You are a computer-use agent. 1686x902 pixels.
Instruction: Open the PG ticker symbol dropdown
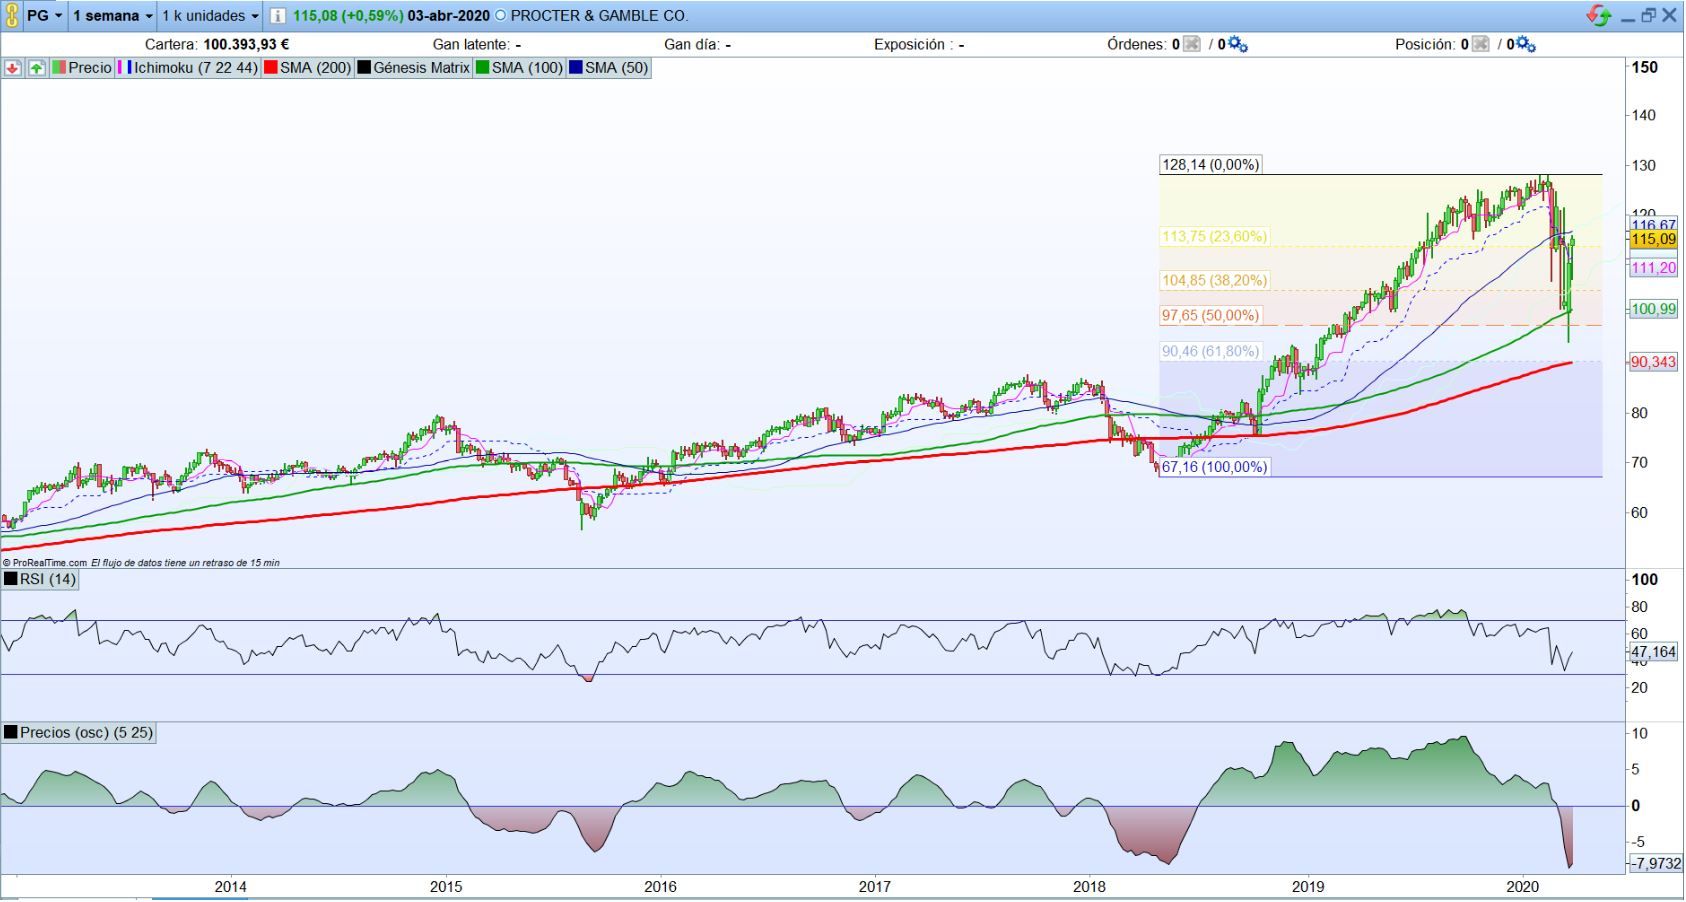click(45, 16)
